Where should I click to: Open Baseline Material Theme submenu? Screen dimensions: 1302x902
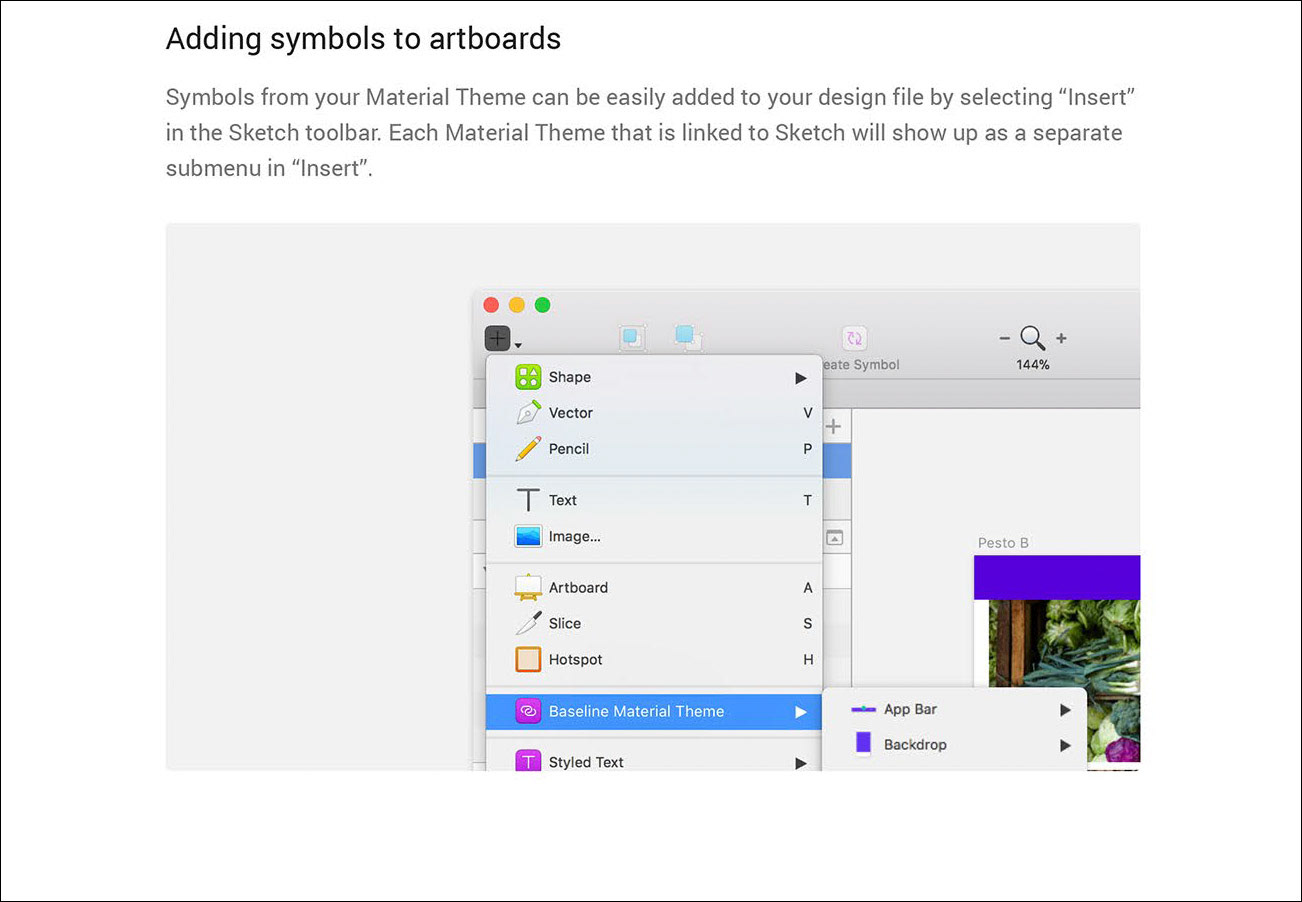point(654,711)
